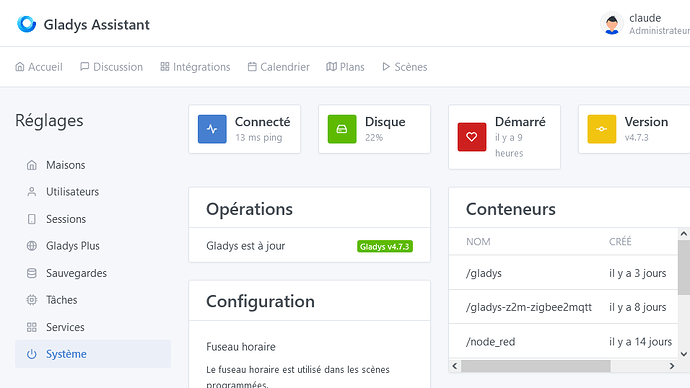690x388 pixels.
Task: Click the Conteneurs card heading
Action: coord(511,209)
